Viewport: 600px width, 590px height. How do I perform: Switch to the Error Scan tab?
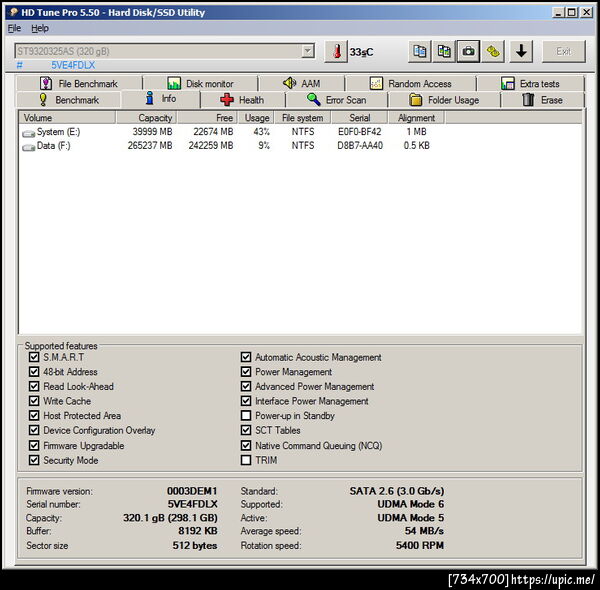pyautogui.click(x=336, y=100)
